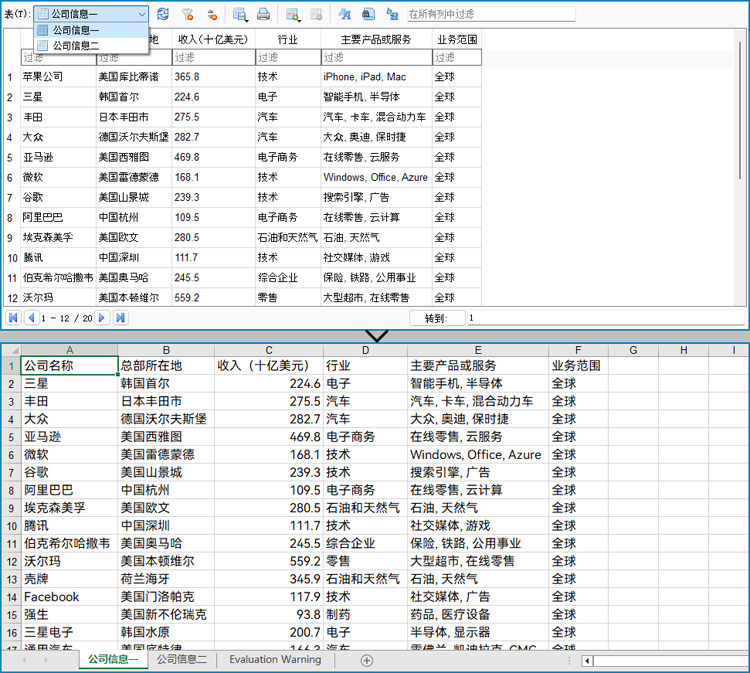Switch to 公司信息二 sheet tab
Viewport: 750px width, 673px height.
click(182, 659)
